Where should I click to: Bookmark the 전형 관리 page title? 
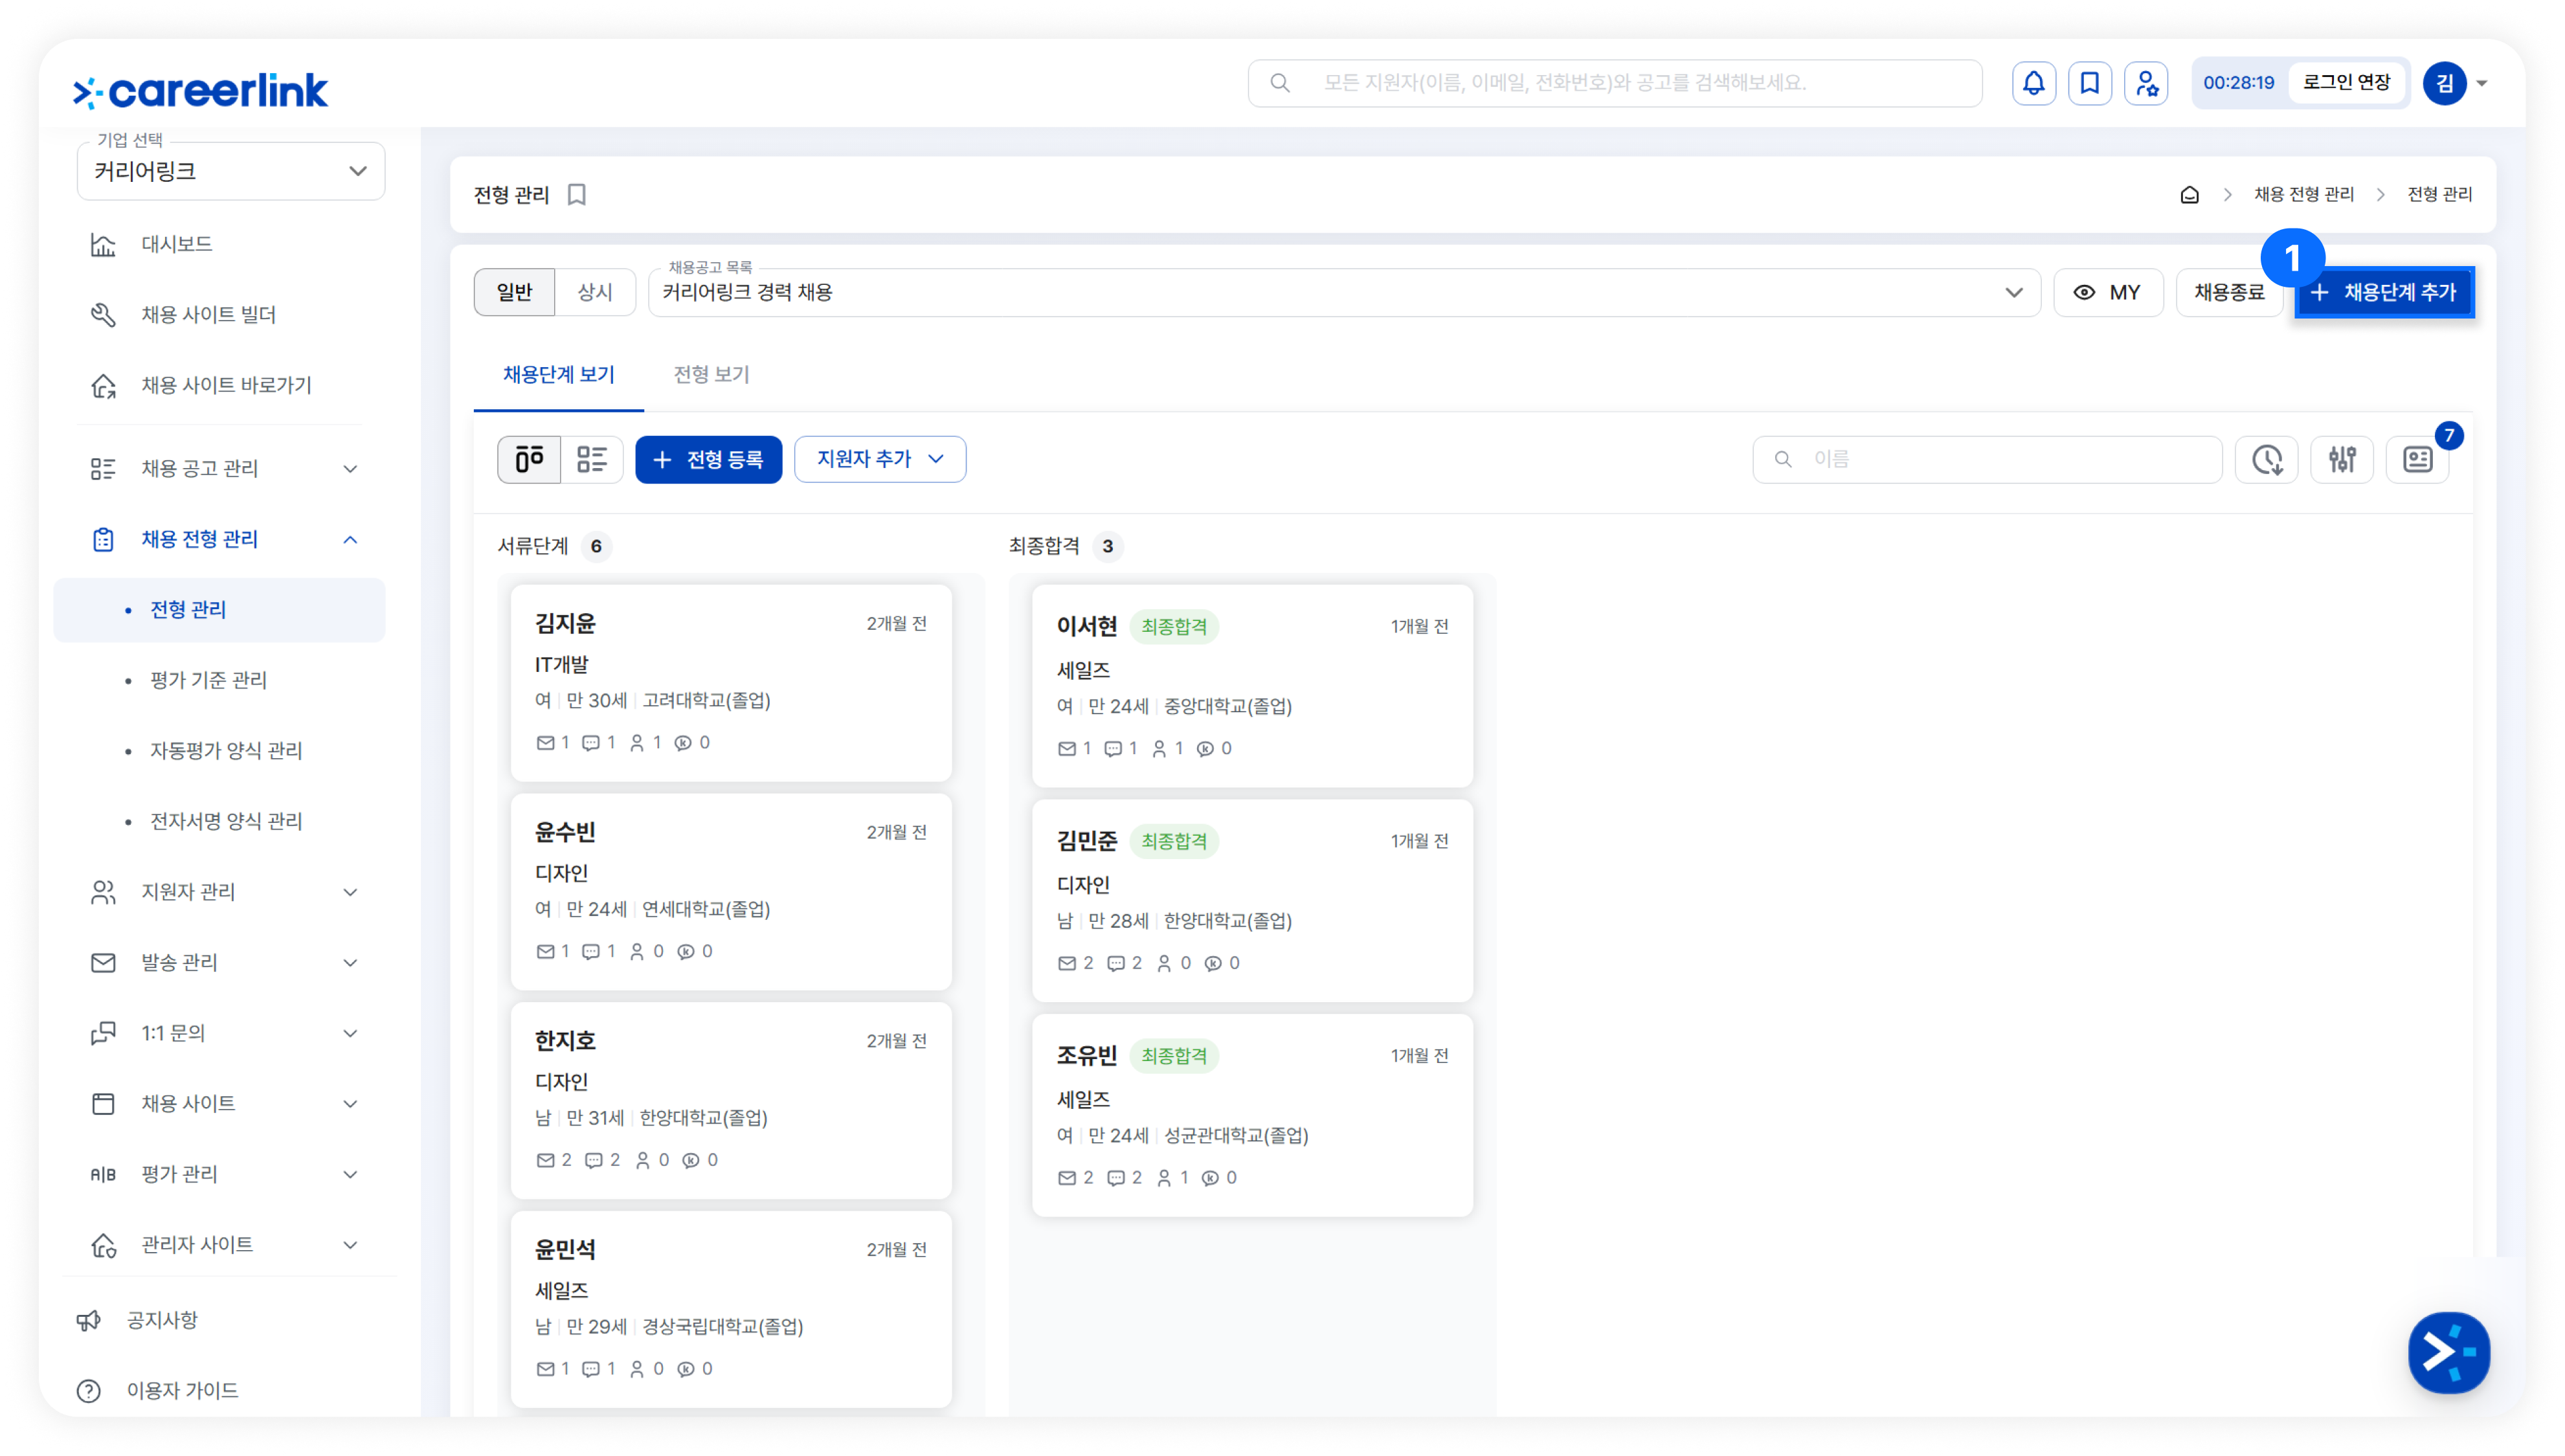(x=577, y=195)
